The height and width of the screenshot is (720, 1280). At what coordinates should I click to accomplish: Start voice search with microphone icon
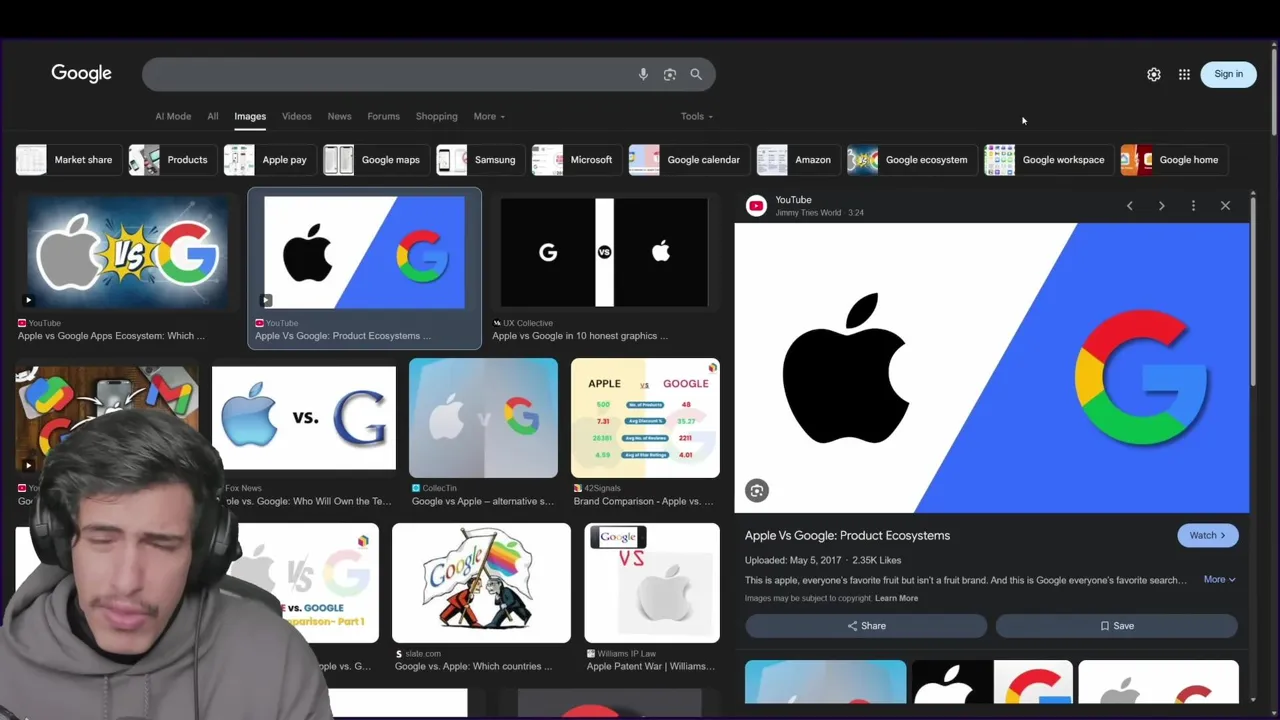pyautogui.click(x=643, y=74)
